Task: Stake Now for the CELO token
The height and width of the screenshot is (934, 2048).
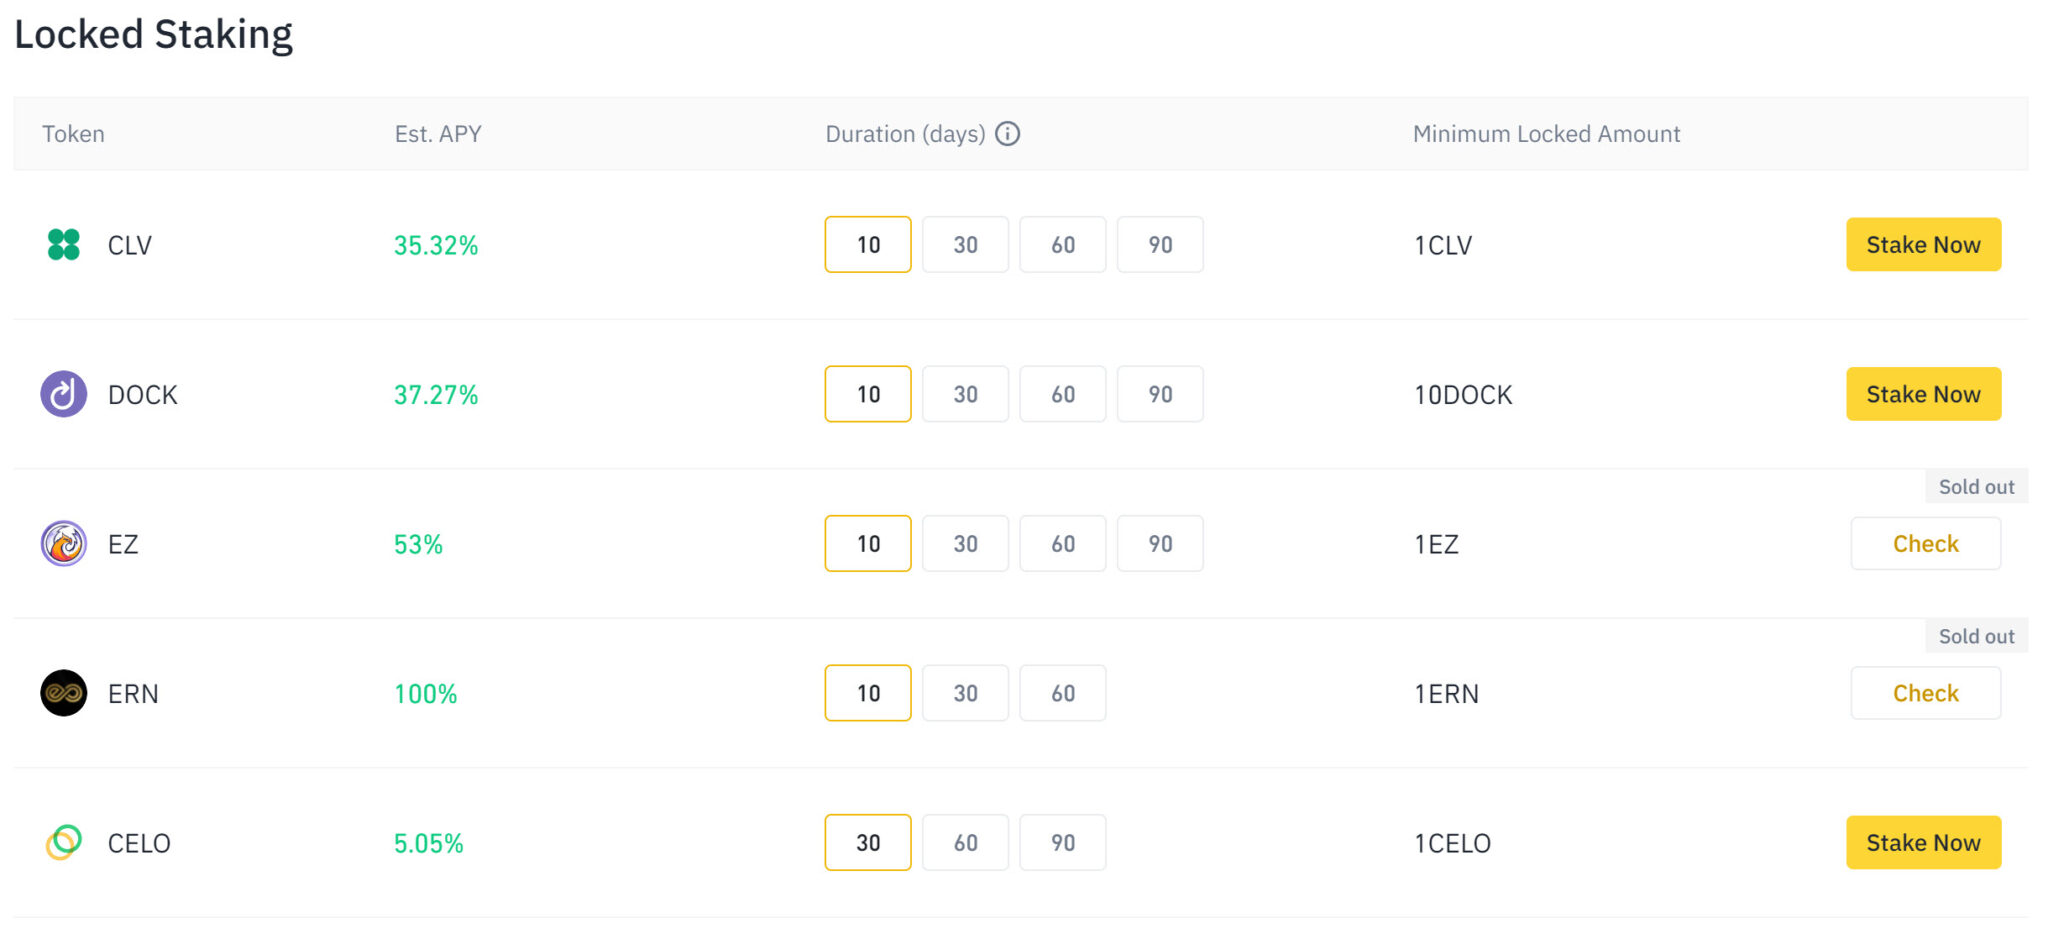Action: [1923, 842]
